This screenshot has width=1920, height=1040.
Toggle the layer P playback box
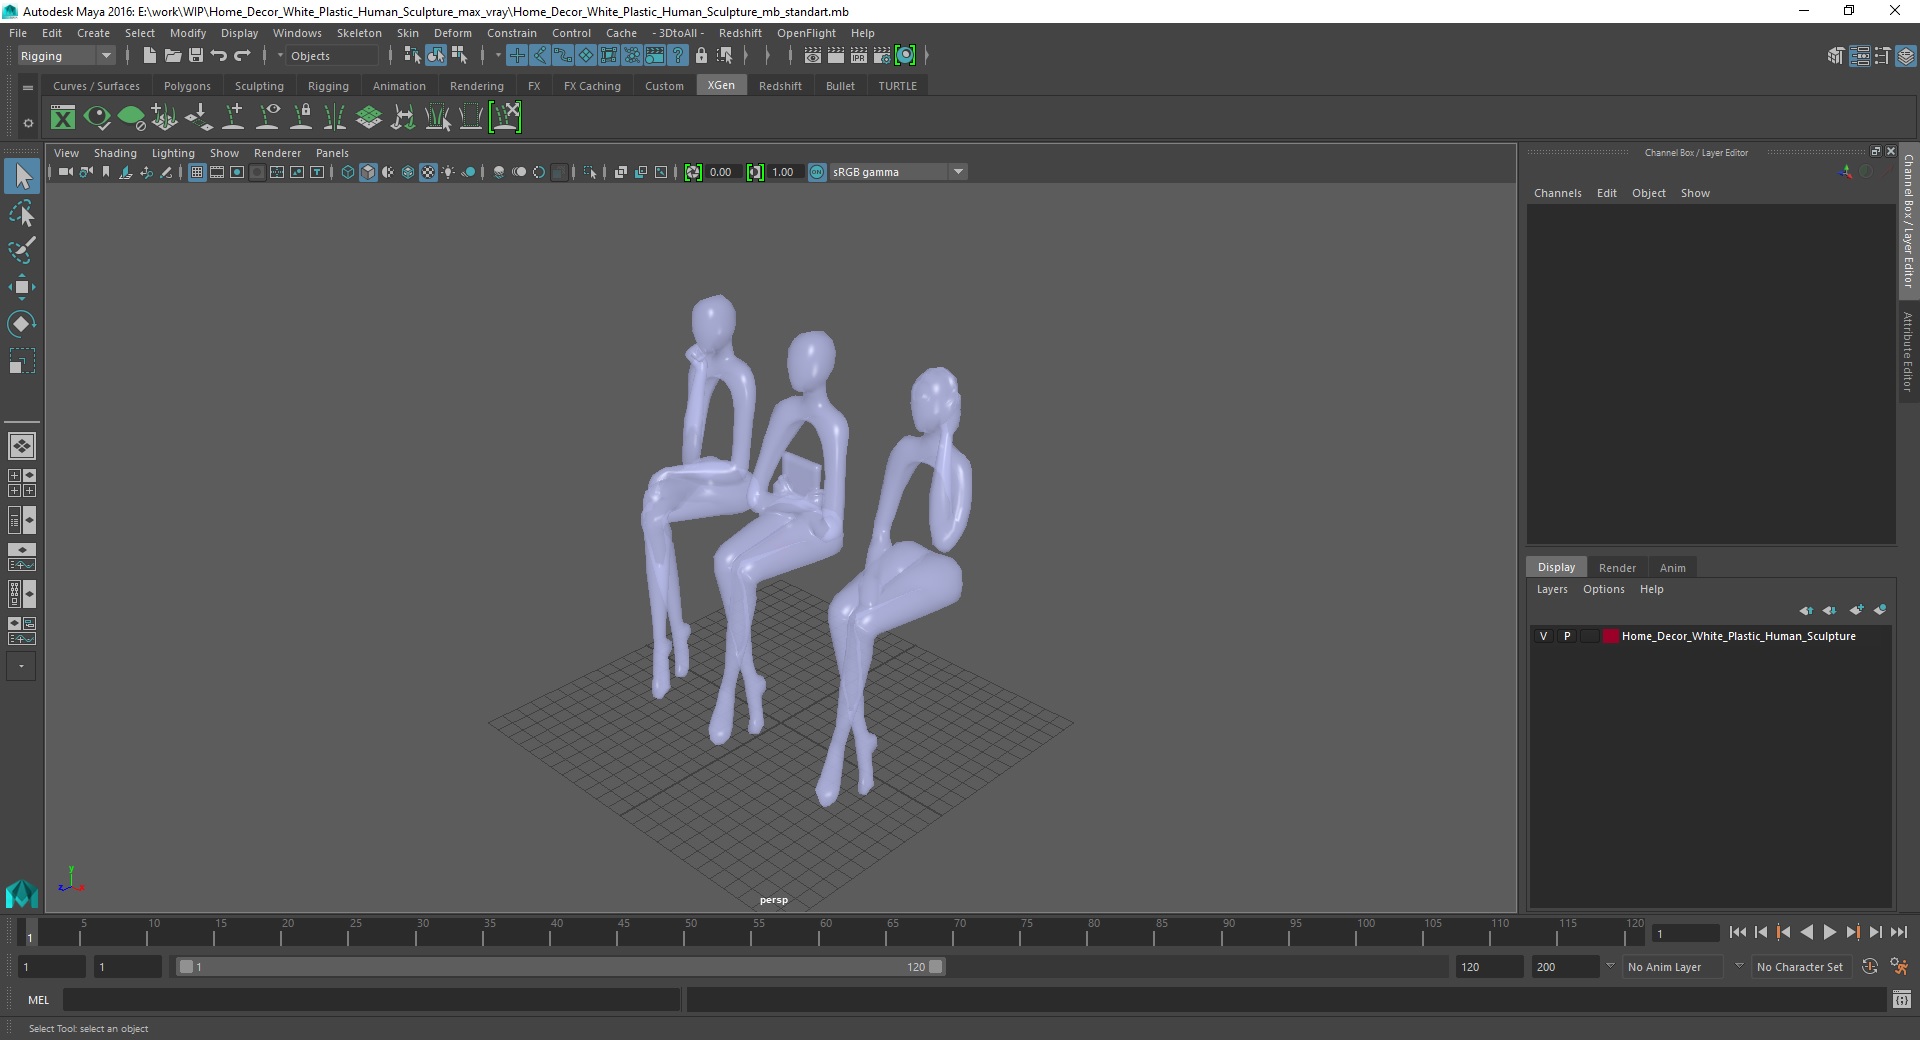point(1567,636)
